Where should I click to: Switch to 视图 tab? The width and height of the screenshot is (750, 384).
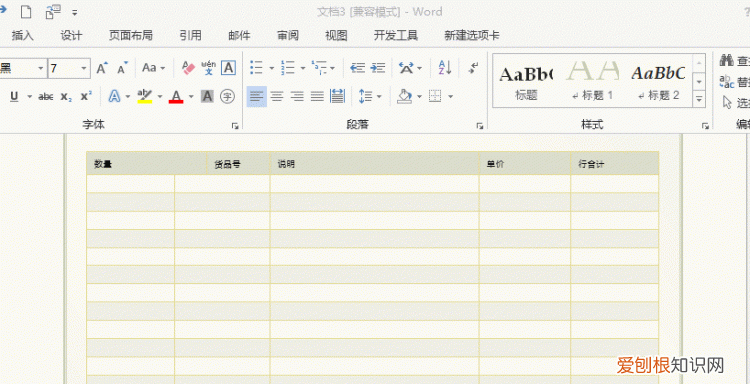[x=336, y=35]
